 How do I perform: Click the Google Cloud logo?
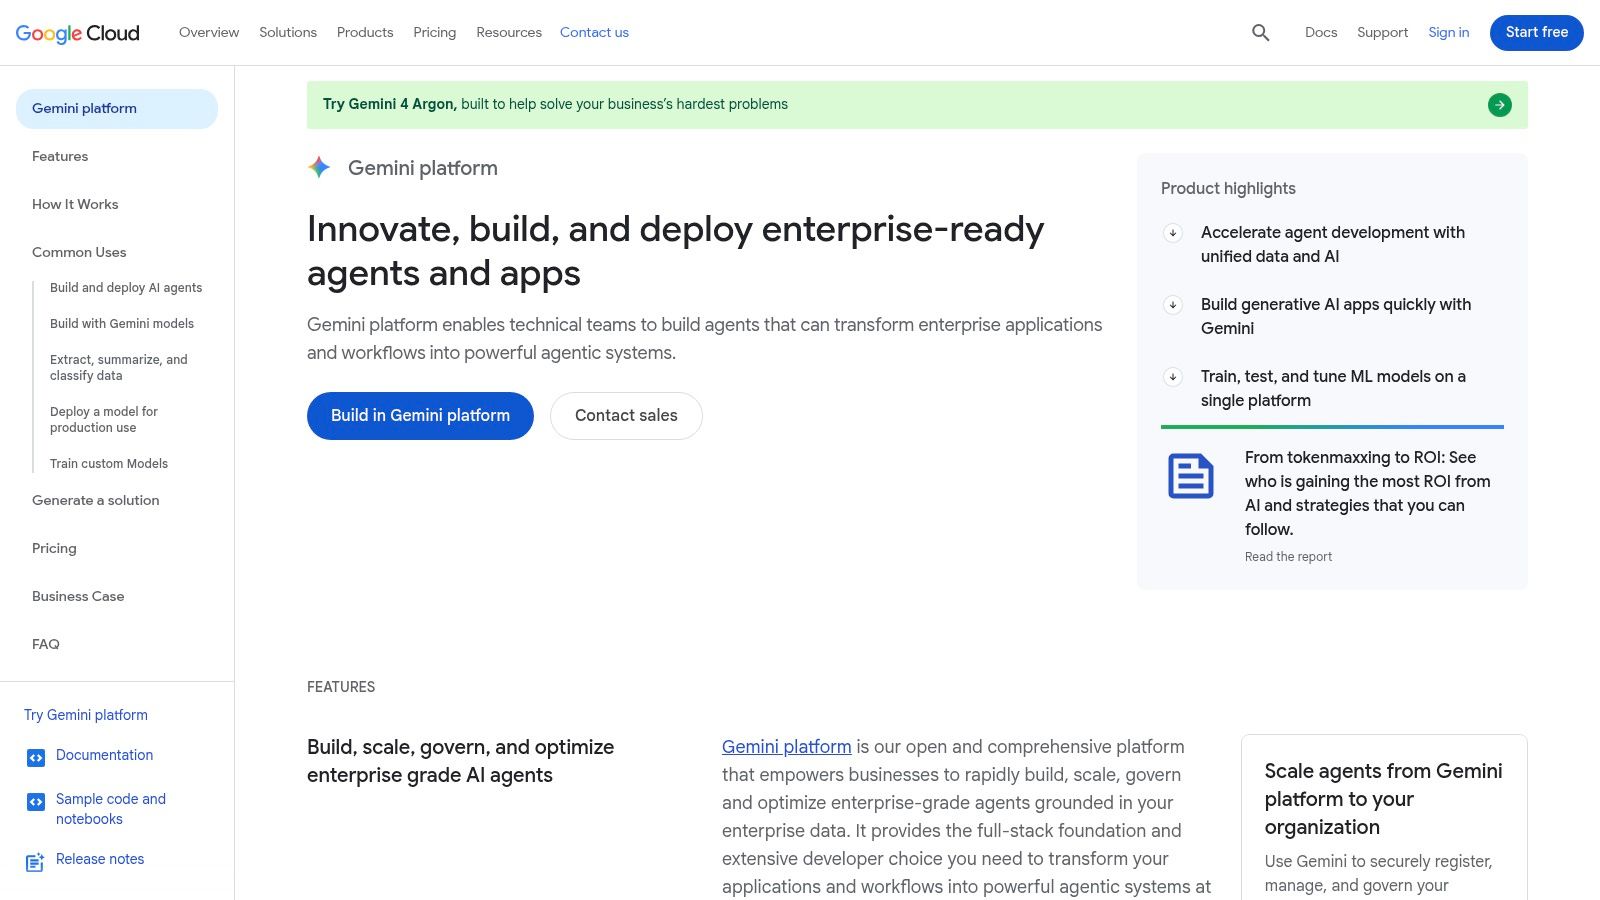click(78, 33)
